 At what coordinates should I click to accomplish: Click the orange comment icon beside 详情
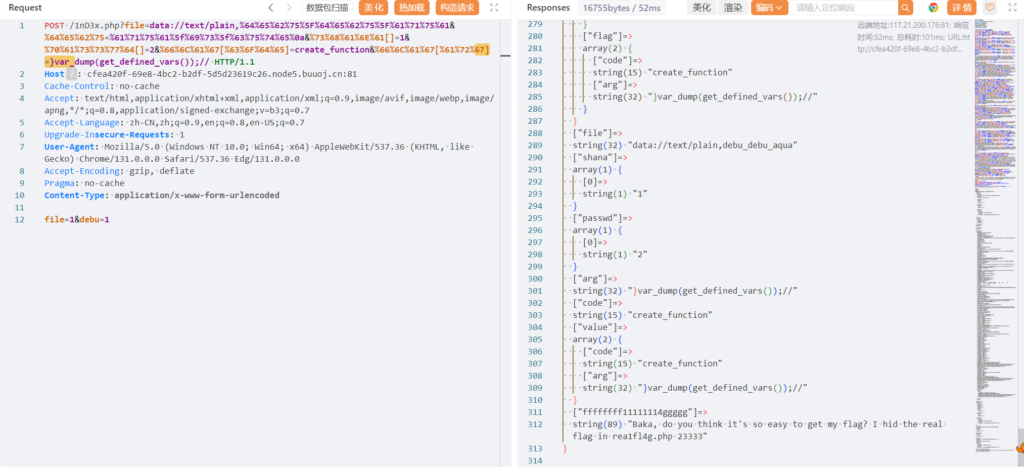point(989,8)
